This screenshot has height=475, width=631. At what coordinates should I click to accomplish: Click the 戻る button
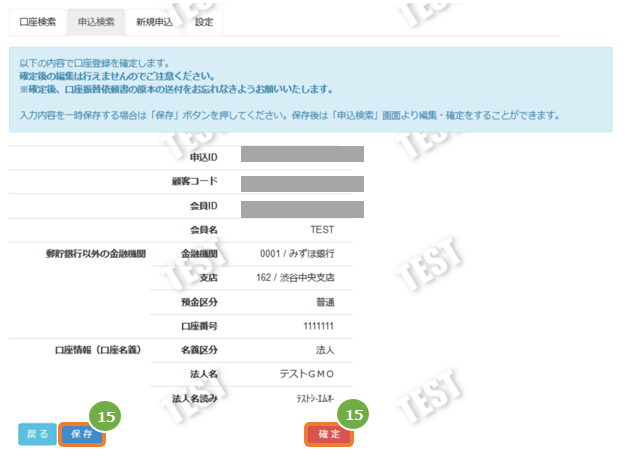[37, 434]
